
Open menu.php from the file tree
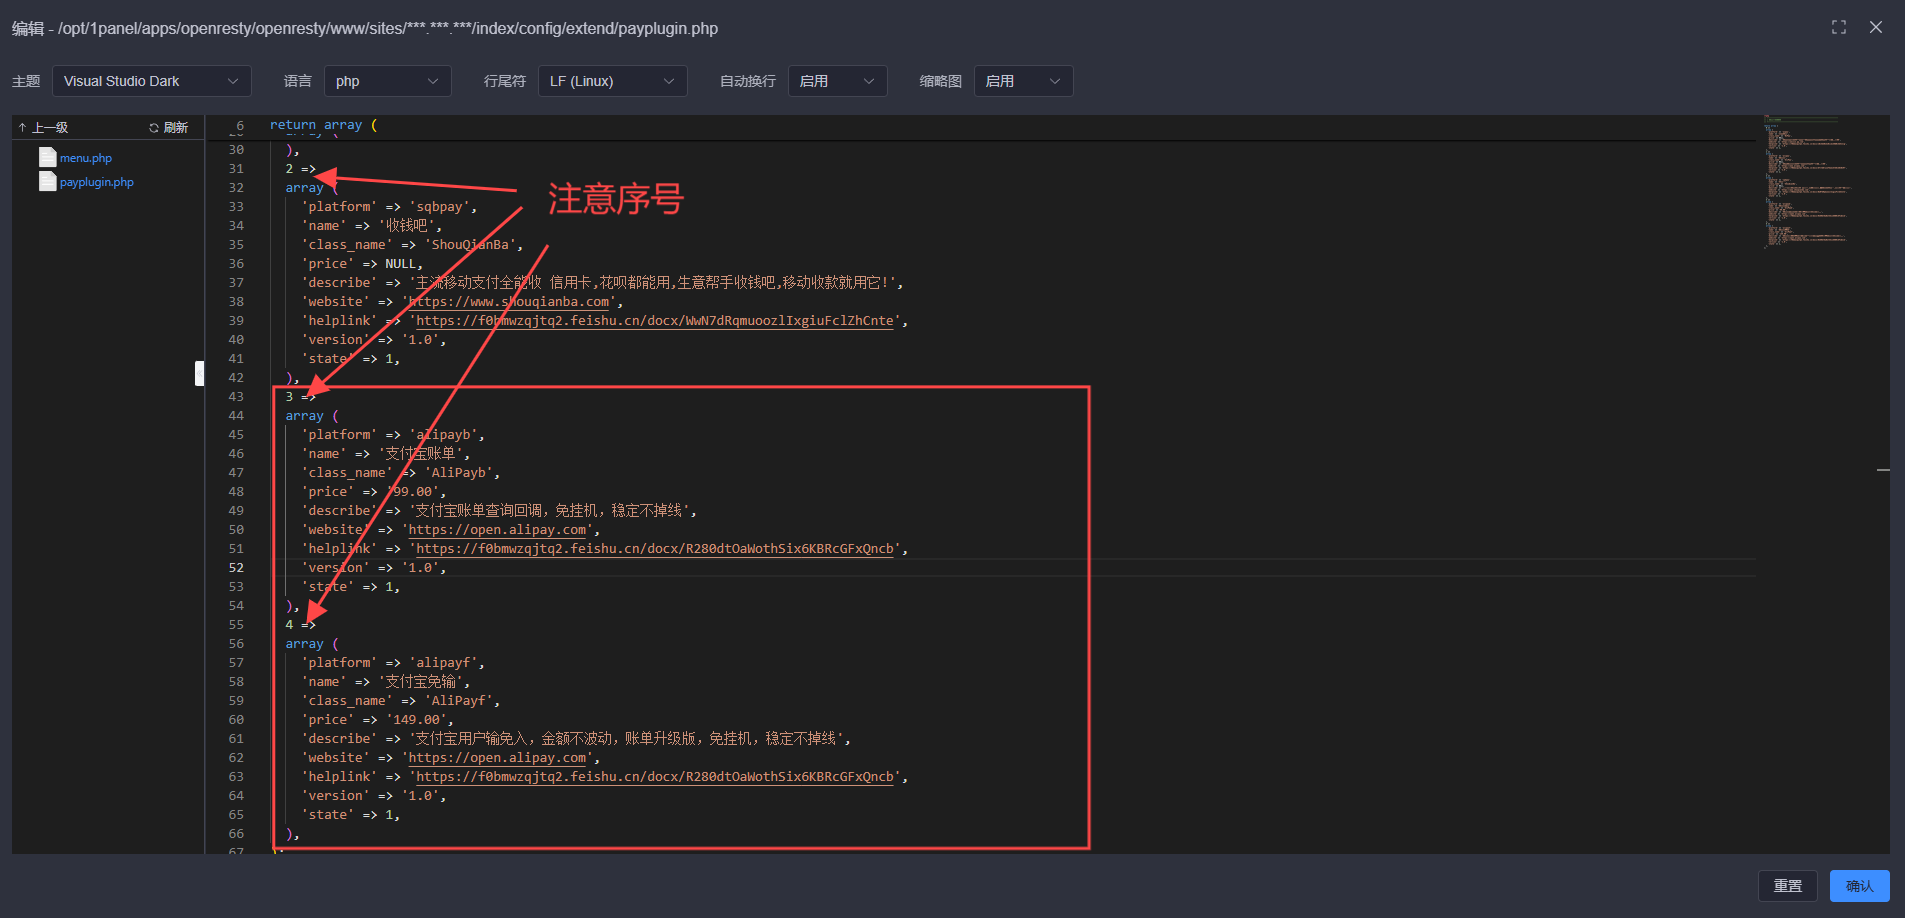click(86, 158)
